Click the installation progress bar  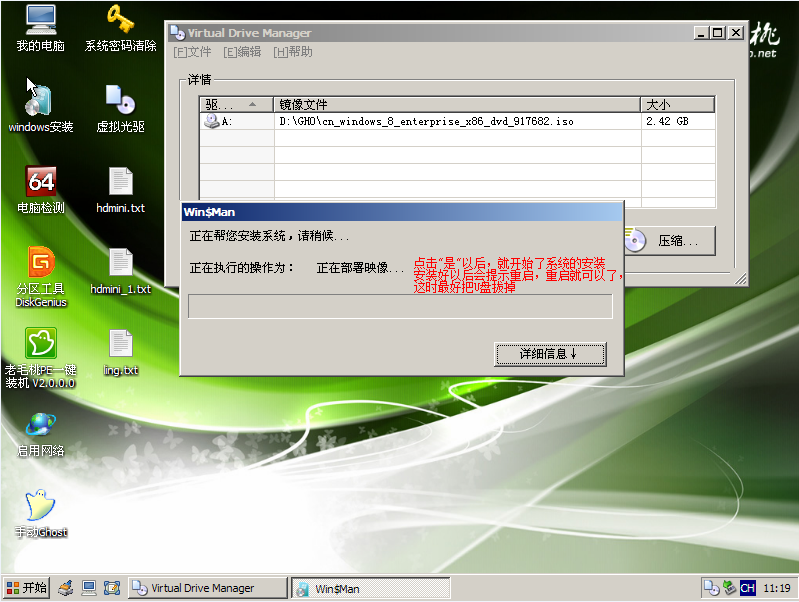[400, 306]
